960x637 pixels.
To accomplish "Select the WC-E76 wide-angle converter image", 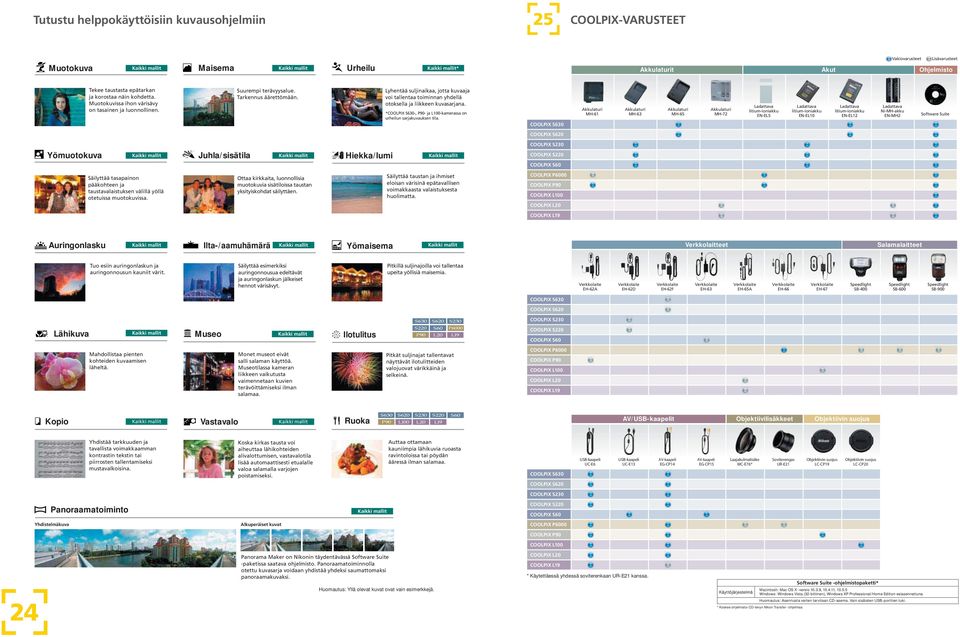I will point(745,441).
